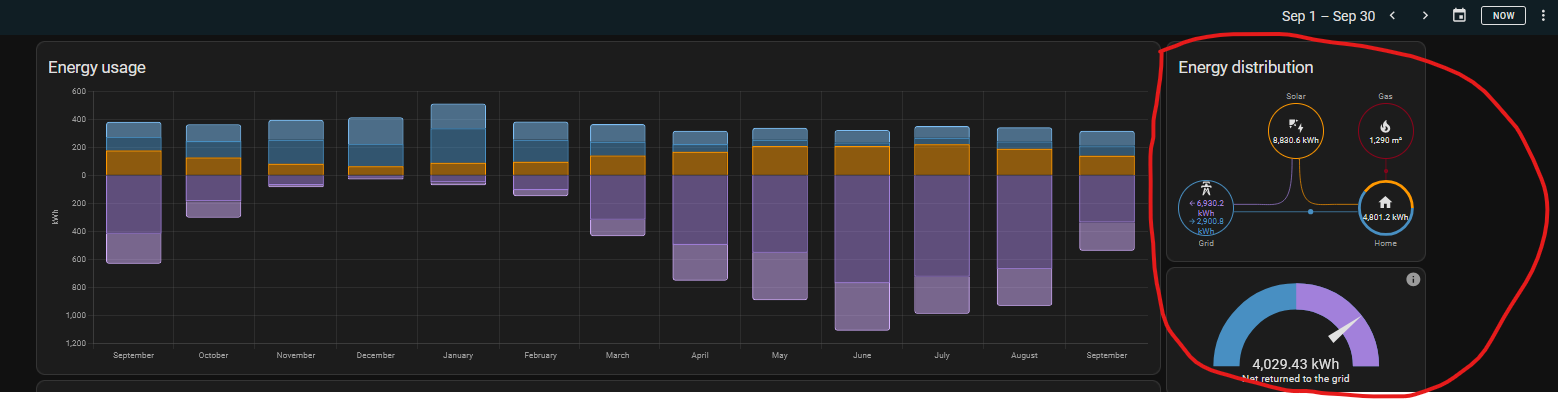Click April's bar in the usage chart
1558x399 pixels.
[x=700, y=205]
